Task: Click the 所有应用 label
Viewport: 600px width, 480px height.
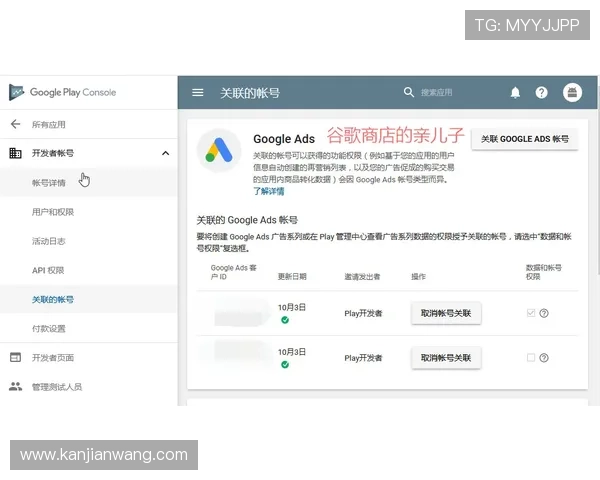Action: (x=49, y=124)
